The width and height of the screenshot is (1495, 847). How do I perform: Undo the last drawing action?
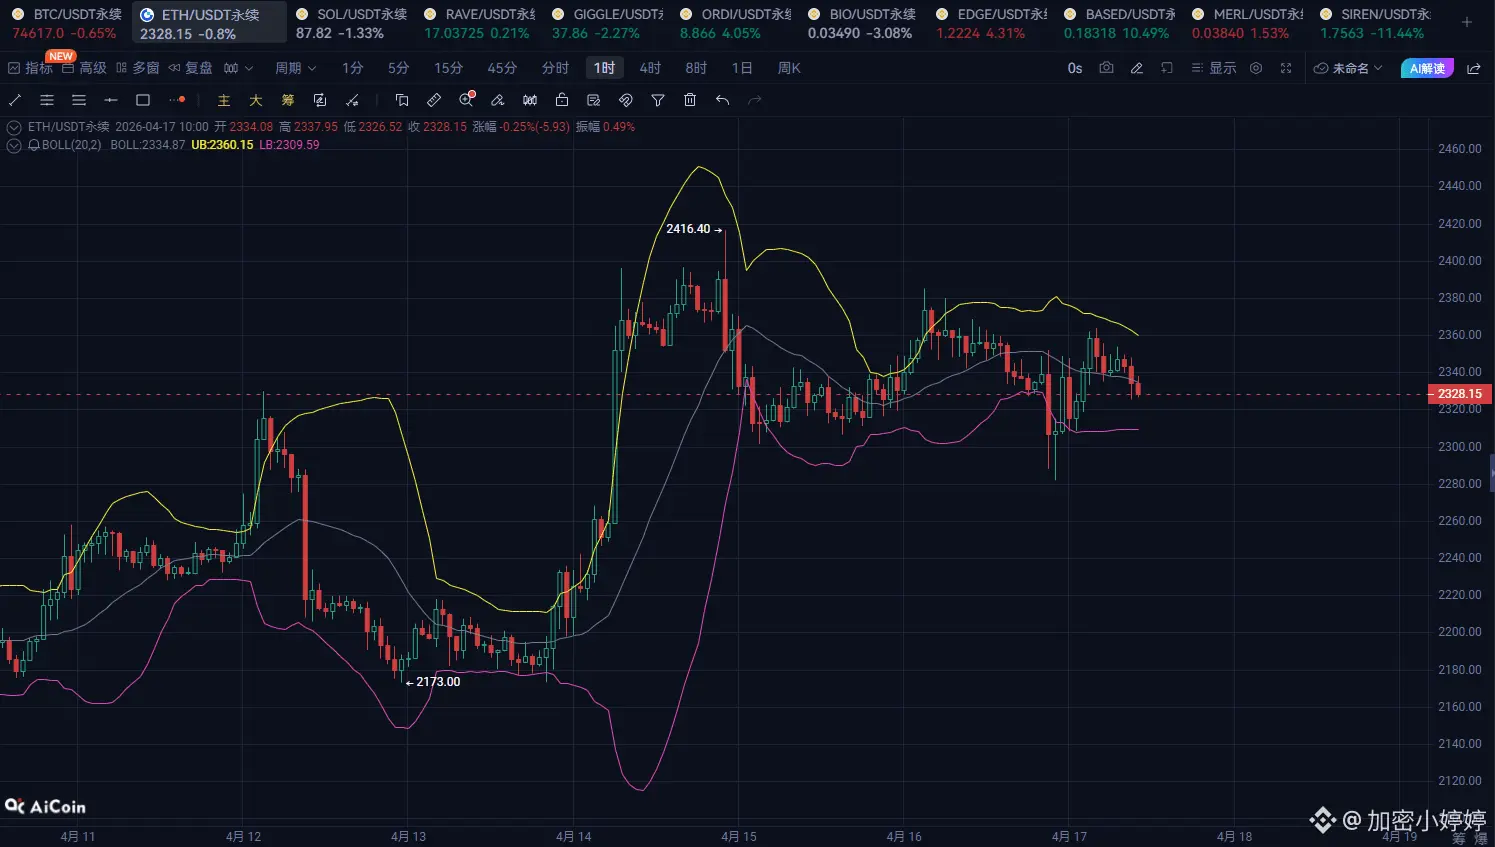pyautogui.click(x=722, y=100)
